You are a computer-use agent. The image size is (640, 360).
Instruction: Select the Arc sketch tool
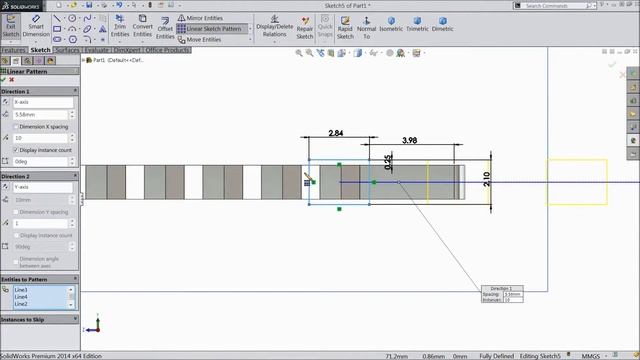coord(72,29)
